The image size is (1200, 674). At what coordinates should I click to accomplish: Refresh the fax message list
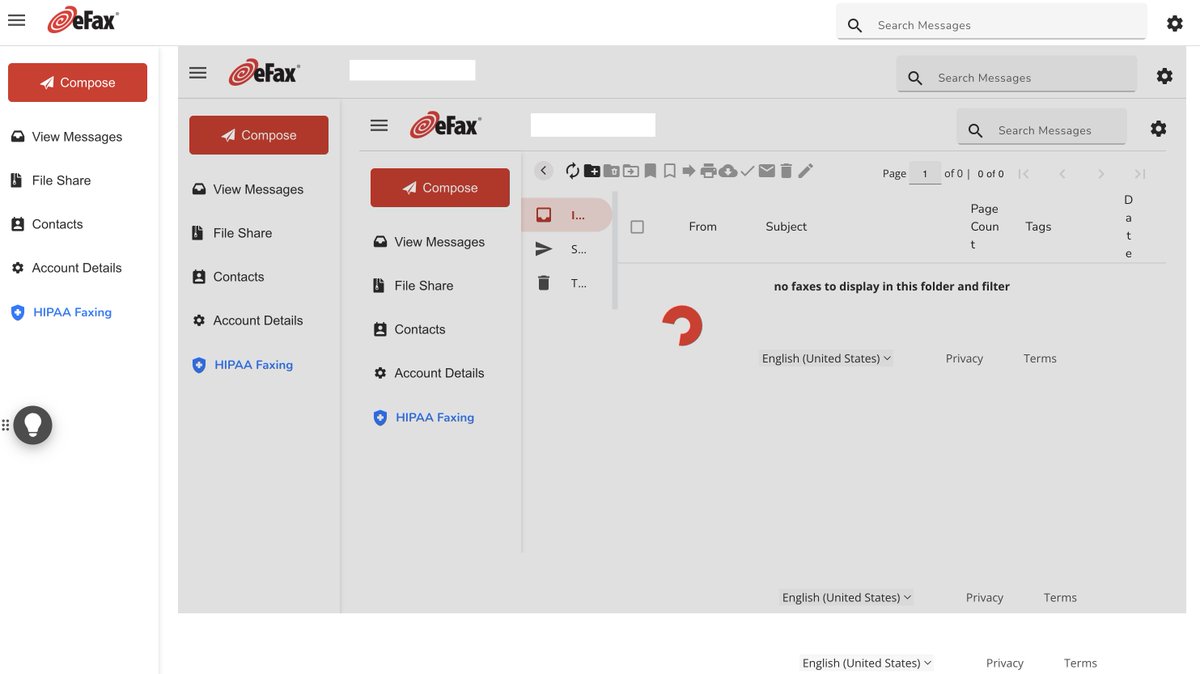tap(573, 171)
